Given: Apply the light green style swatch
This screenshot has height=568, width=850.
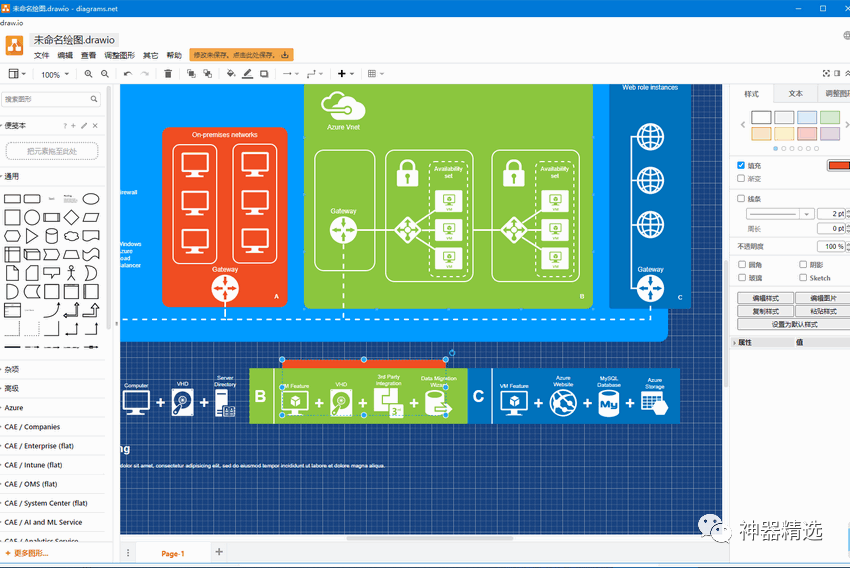Looking at the screenshot, I should (829, 117).
